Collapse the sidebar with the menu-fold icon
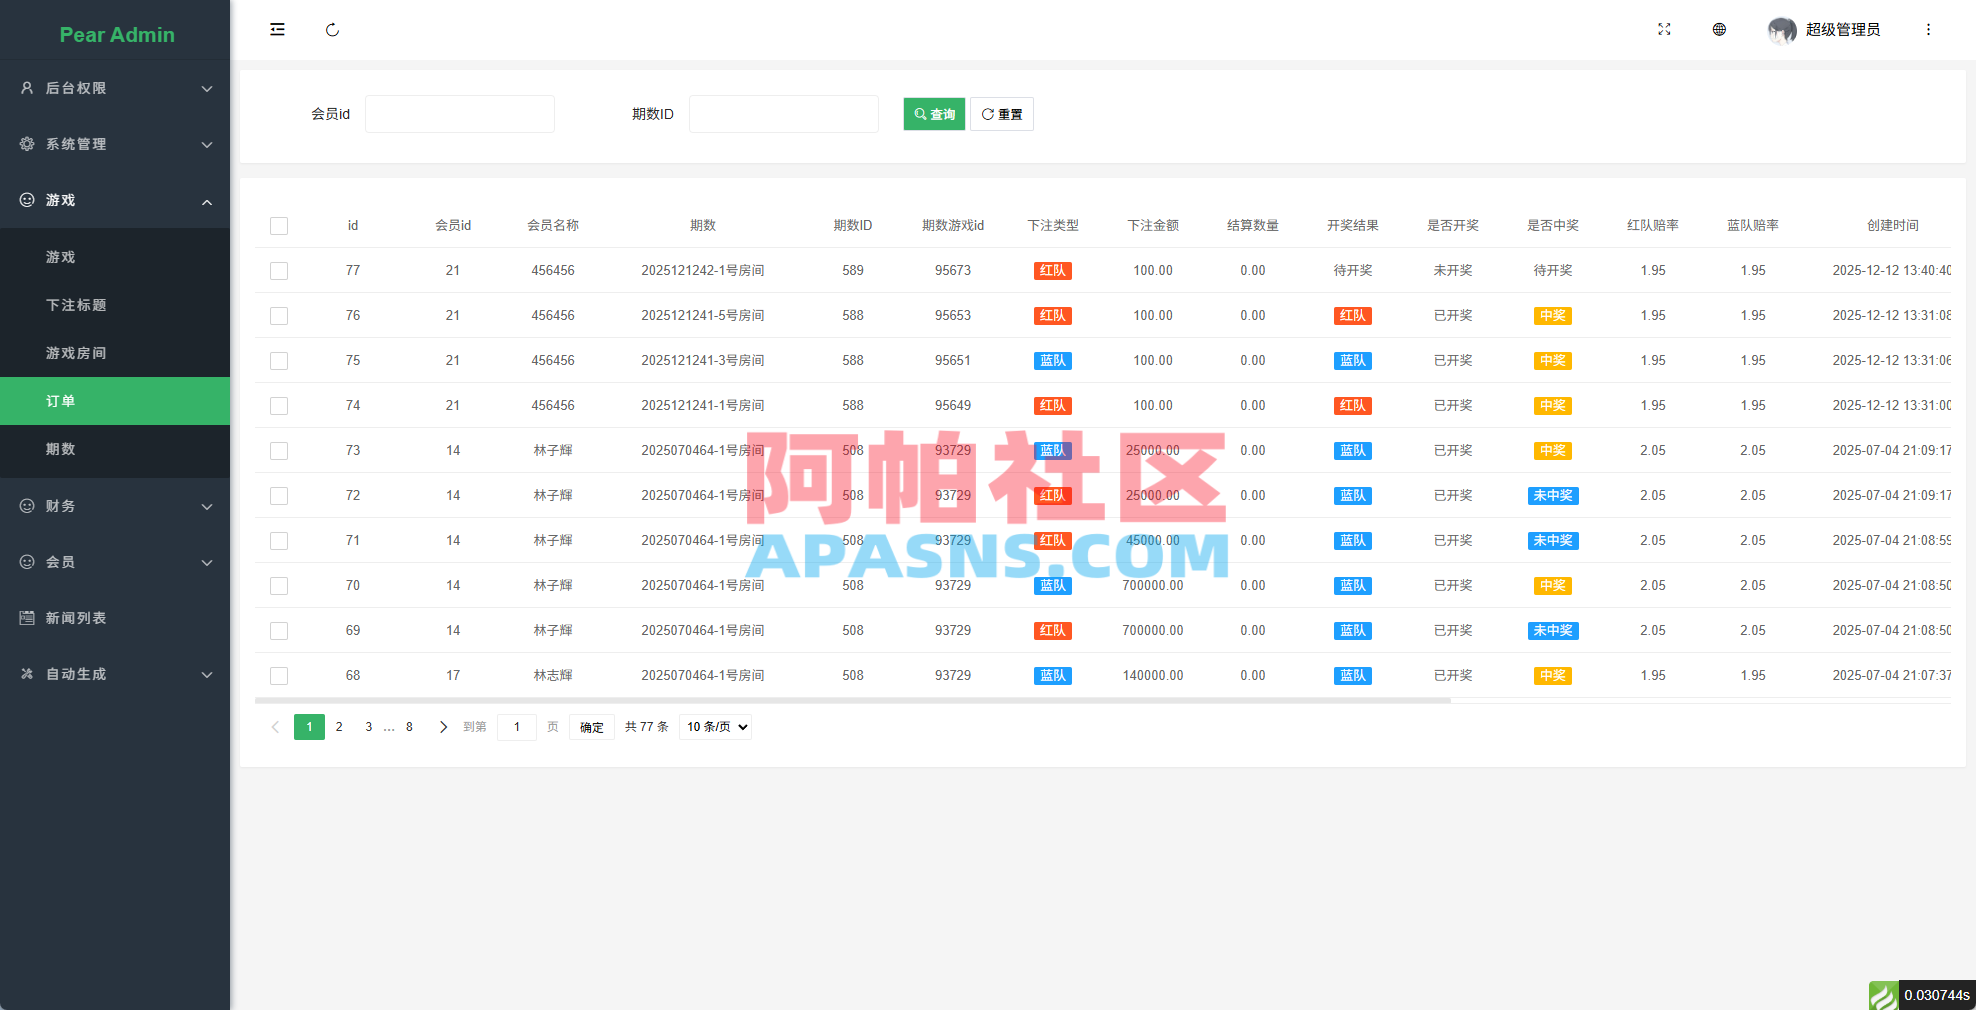 [x=277, y=30]
